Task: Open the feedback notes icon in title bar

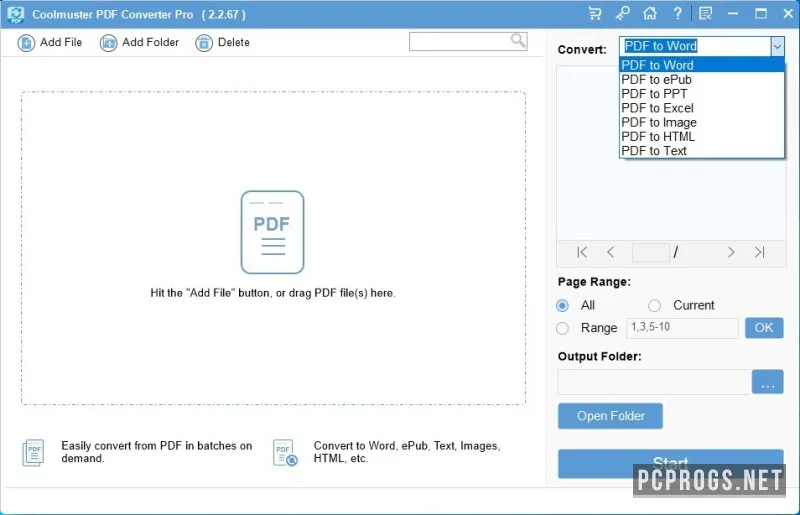Action: pyautogui.click(x=705, y=13)
